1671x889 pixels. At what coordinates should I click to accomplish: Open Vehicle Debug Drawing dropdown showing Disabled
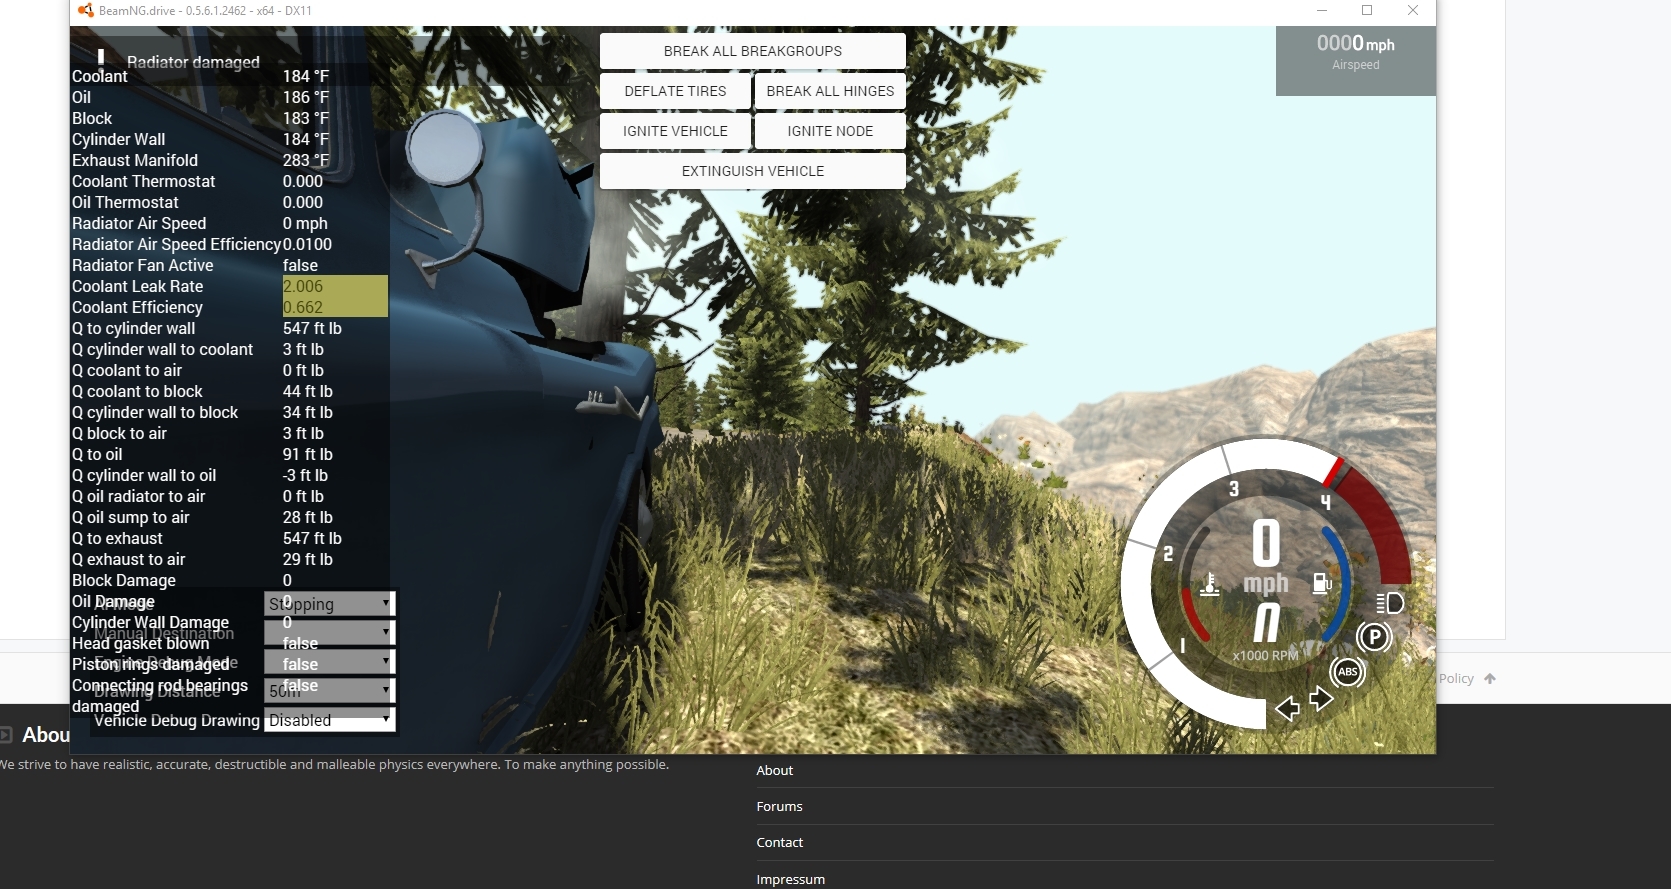point(330,720)
